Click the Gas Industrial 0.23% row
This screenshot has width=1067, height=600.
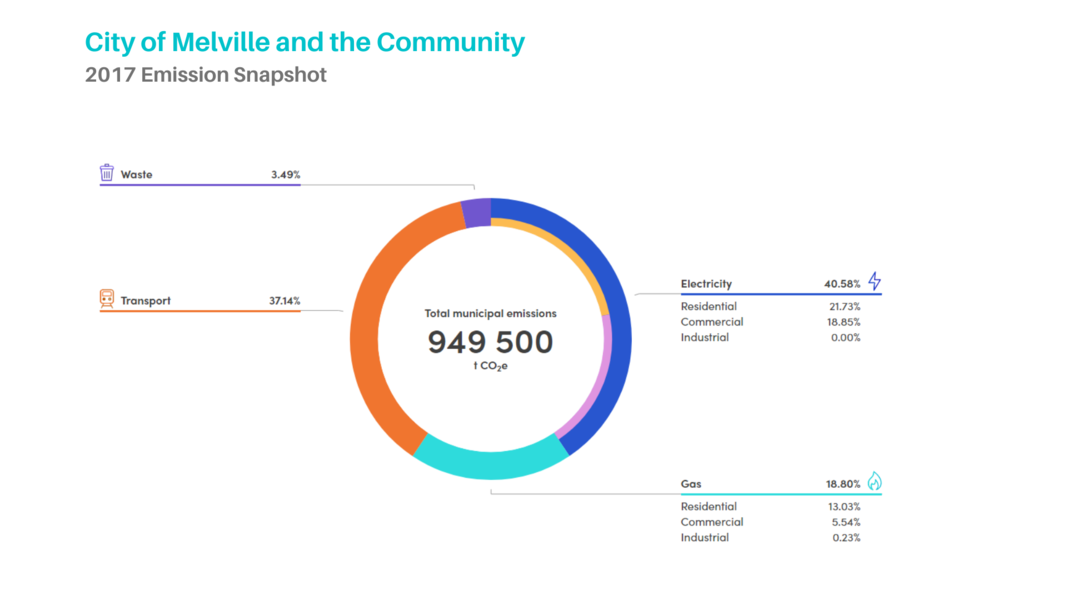[770, 538]
